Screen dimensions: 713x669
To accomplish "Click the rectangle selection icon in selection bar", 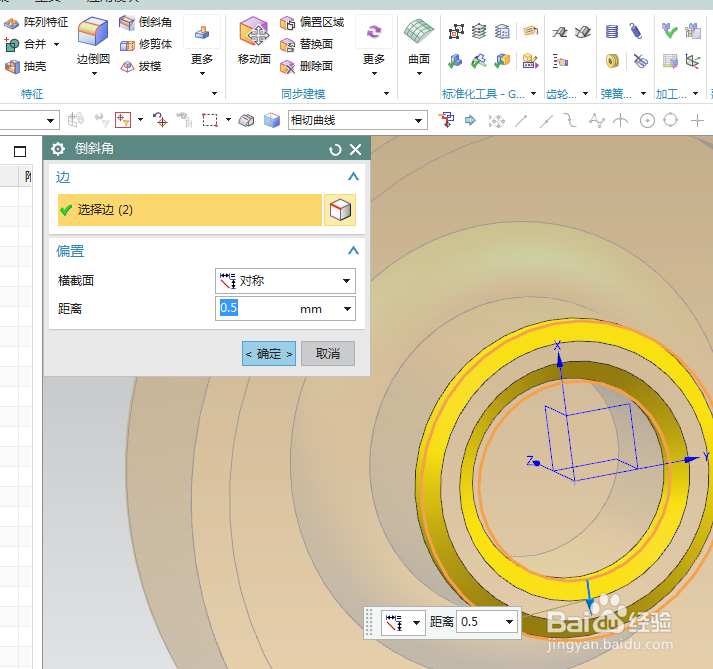I will pyautogui.click(x=210, y=121).
